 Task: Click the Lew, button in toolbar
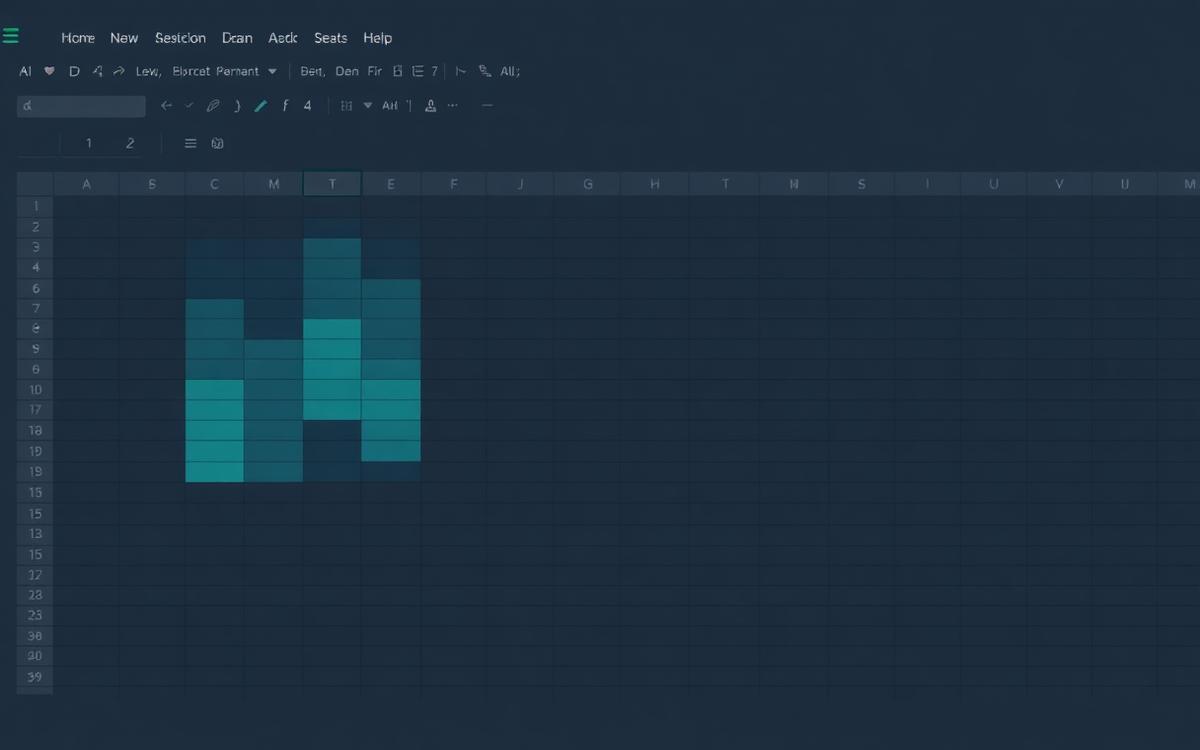[148, 71]
